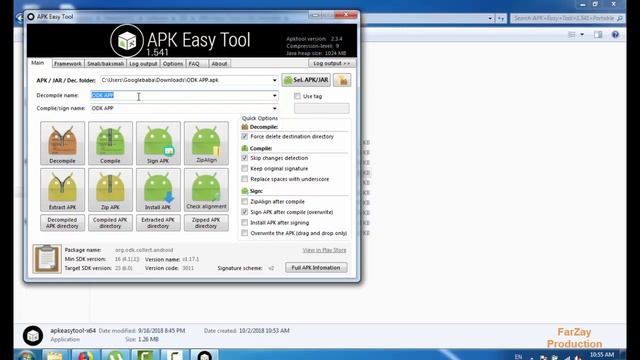Click the apkeasytool-x64 file icon in details pane
640x360 pixels.
point(33,336)
